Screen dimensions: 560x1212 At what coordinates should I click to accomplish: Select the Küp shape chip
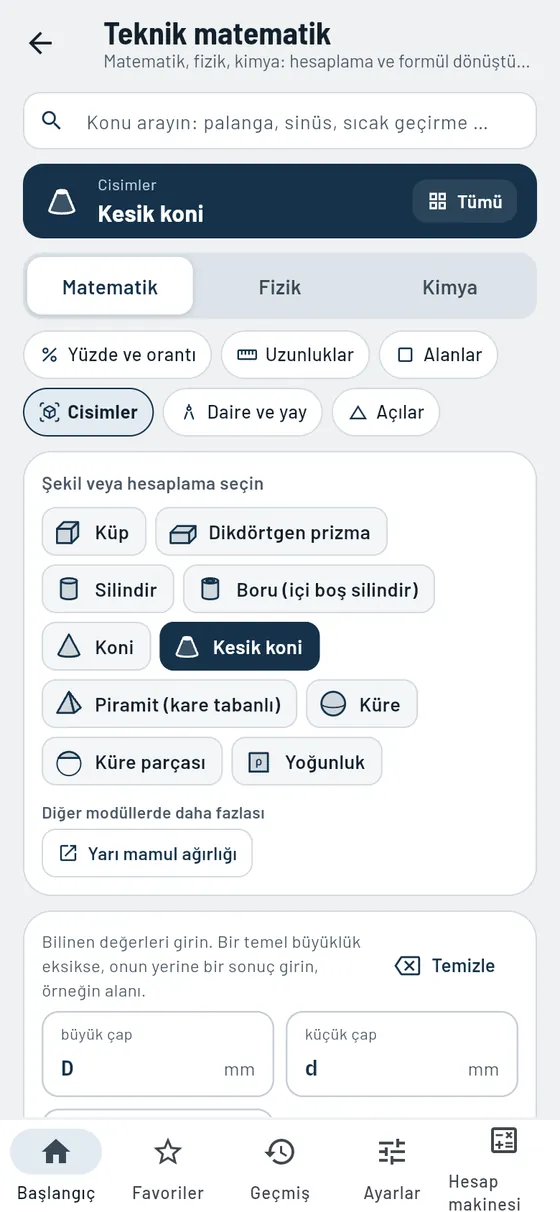point(94,533)
